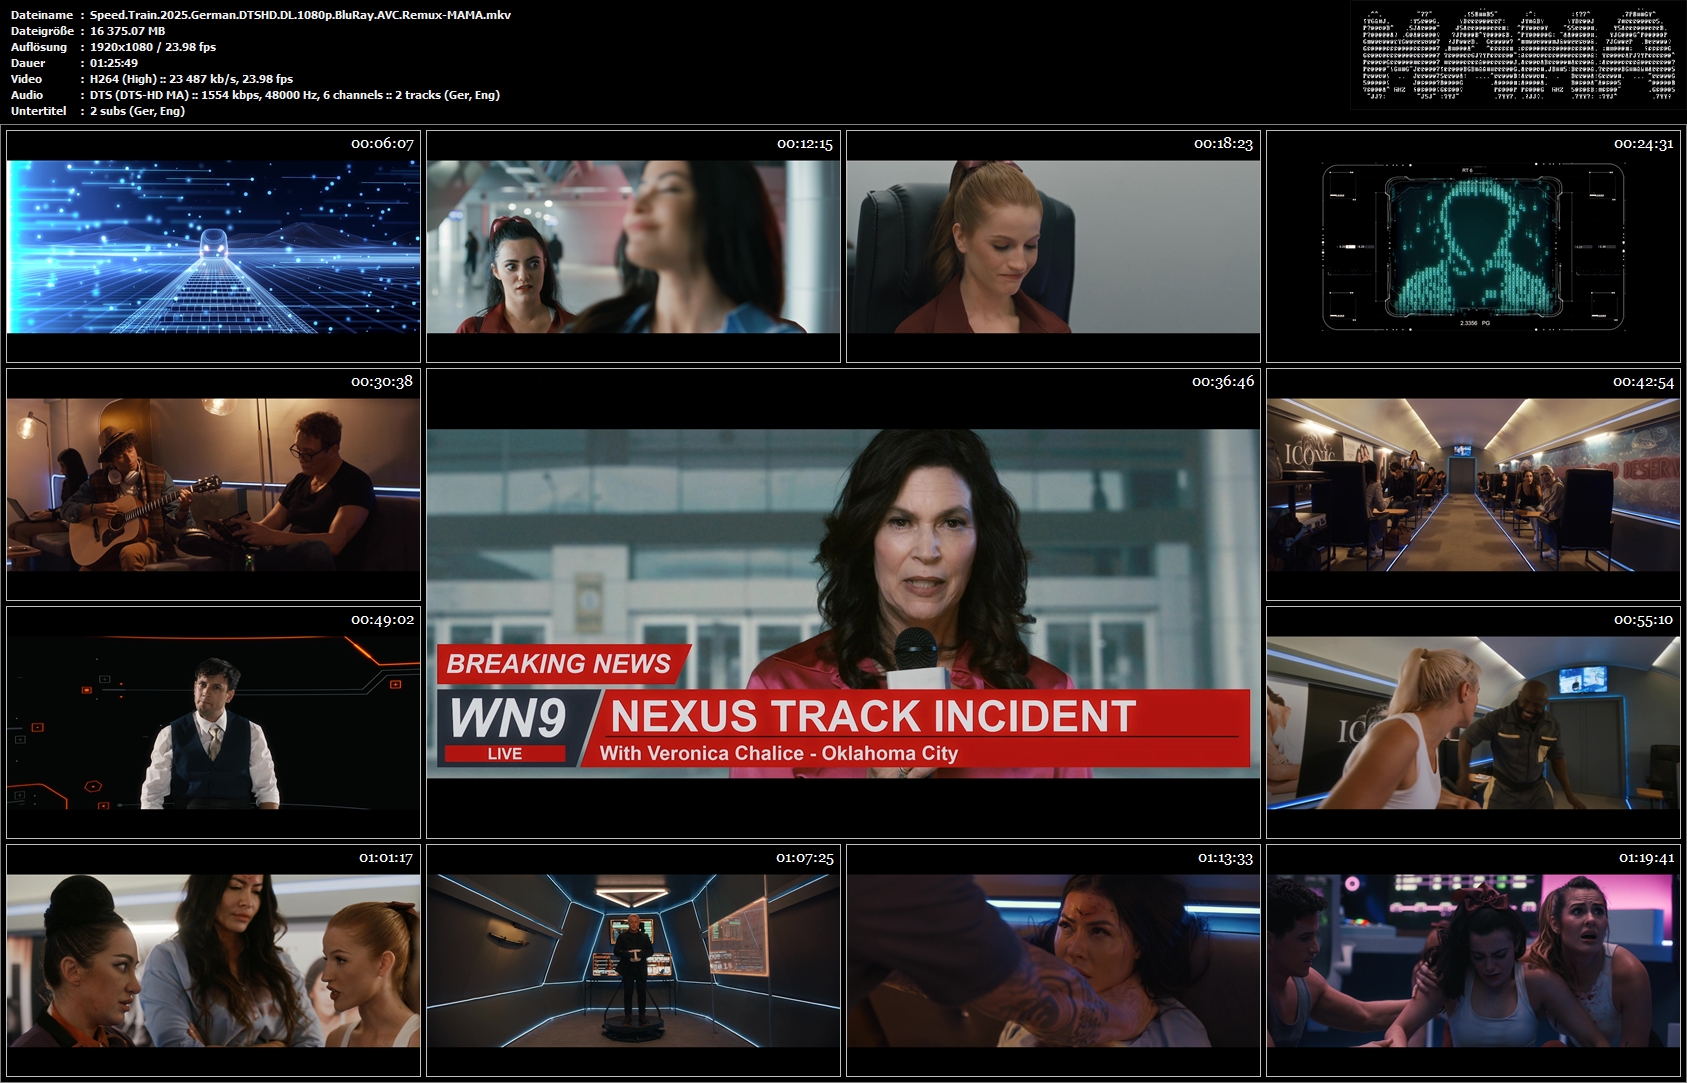Open the guitar scene thumbnail at 00:30:38

[213, 484]
